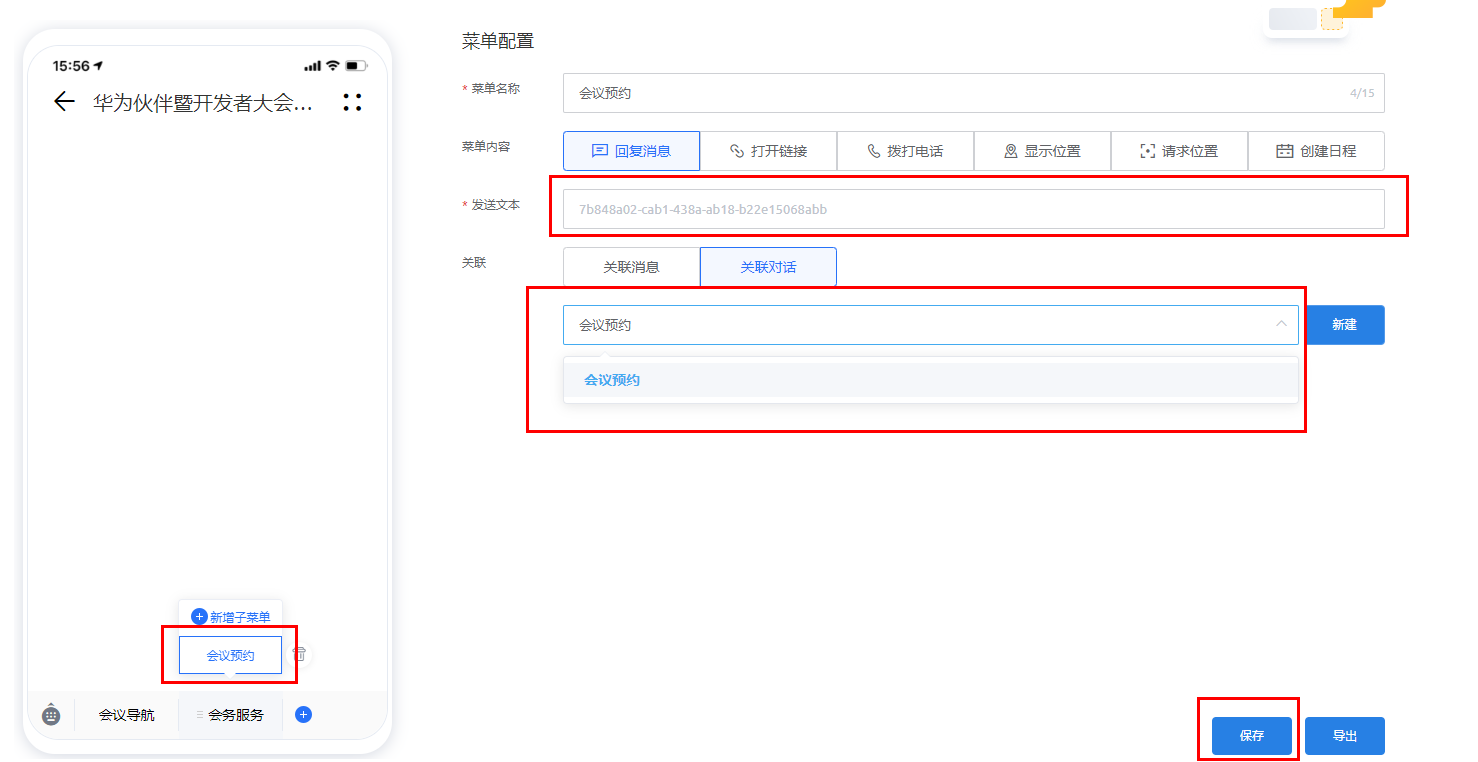Open the four-dot more menu in phone header

352,102
